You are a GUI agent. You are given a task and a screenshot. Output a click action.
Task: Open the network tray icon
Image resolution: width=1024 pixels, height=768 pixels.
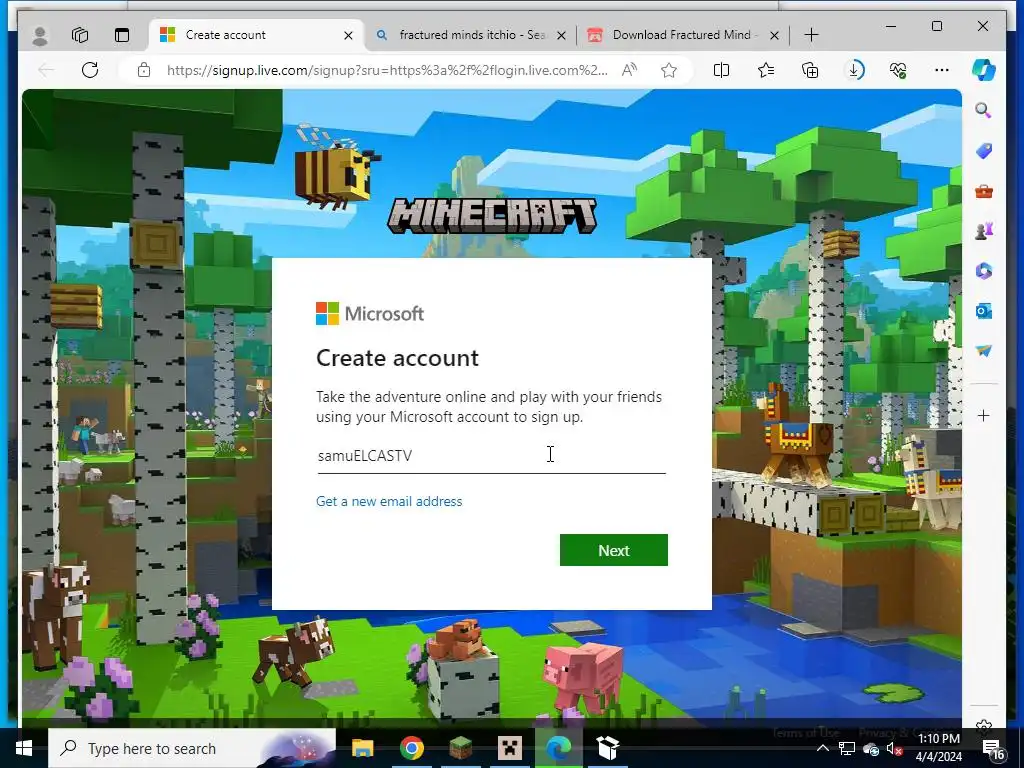pos(847,749)
